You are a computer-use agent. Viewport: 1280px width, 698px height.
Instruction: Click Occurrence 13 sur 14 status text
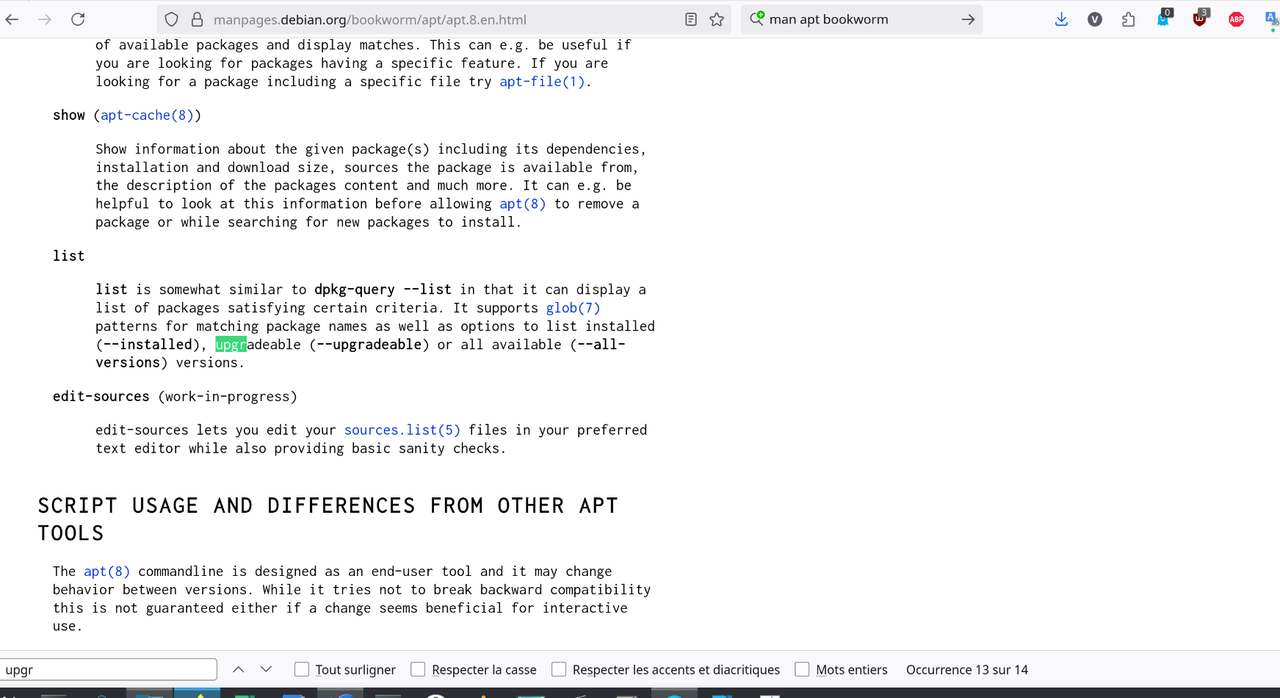click(x=967, y=669)
